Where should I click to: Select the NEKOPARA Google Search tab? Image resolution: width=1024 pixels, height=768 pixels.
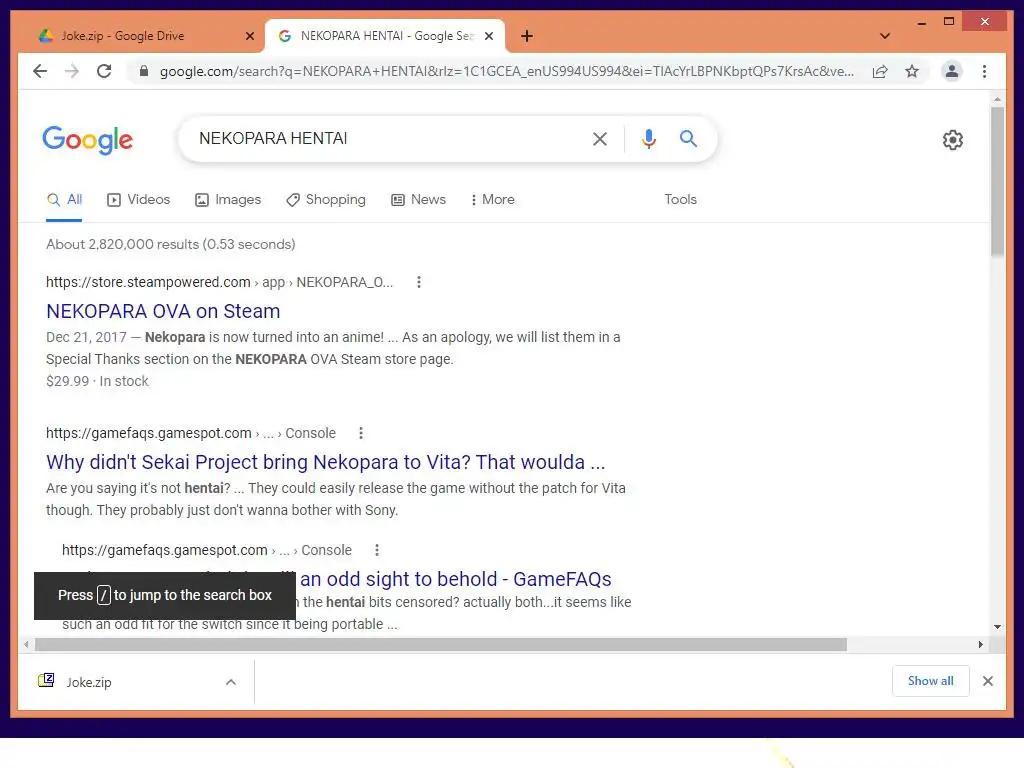pos(384,36)
